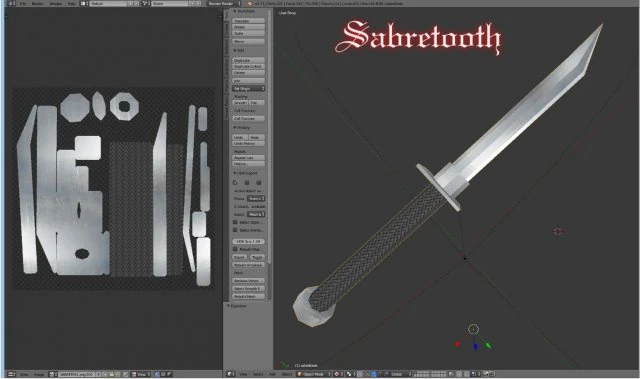The height and width of the screenshot is (379, 640).
Task: Click the 3D viewport editor type icon
Action: coord(230,374)
